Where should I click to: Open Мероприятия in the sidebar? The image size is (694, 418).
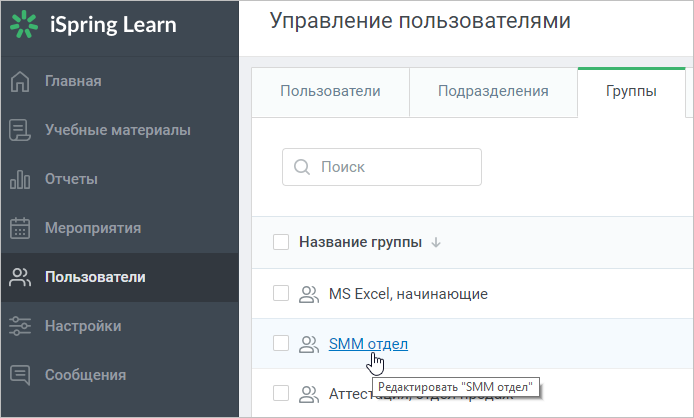click(120, 228)
